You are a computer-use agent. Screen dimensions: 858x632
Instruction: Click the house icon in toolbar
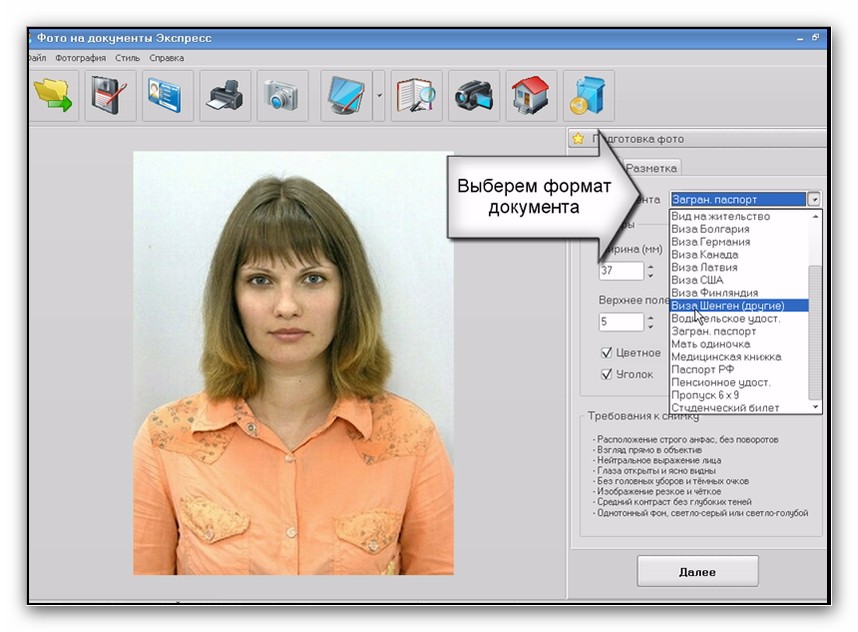[531, 96]
